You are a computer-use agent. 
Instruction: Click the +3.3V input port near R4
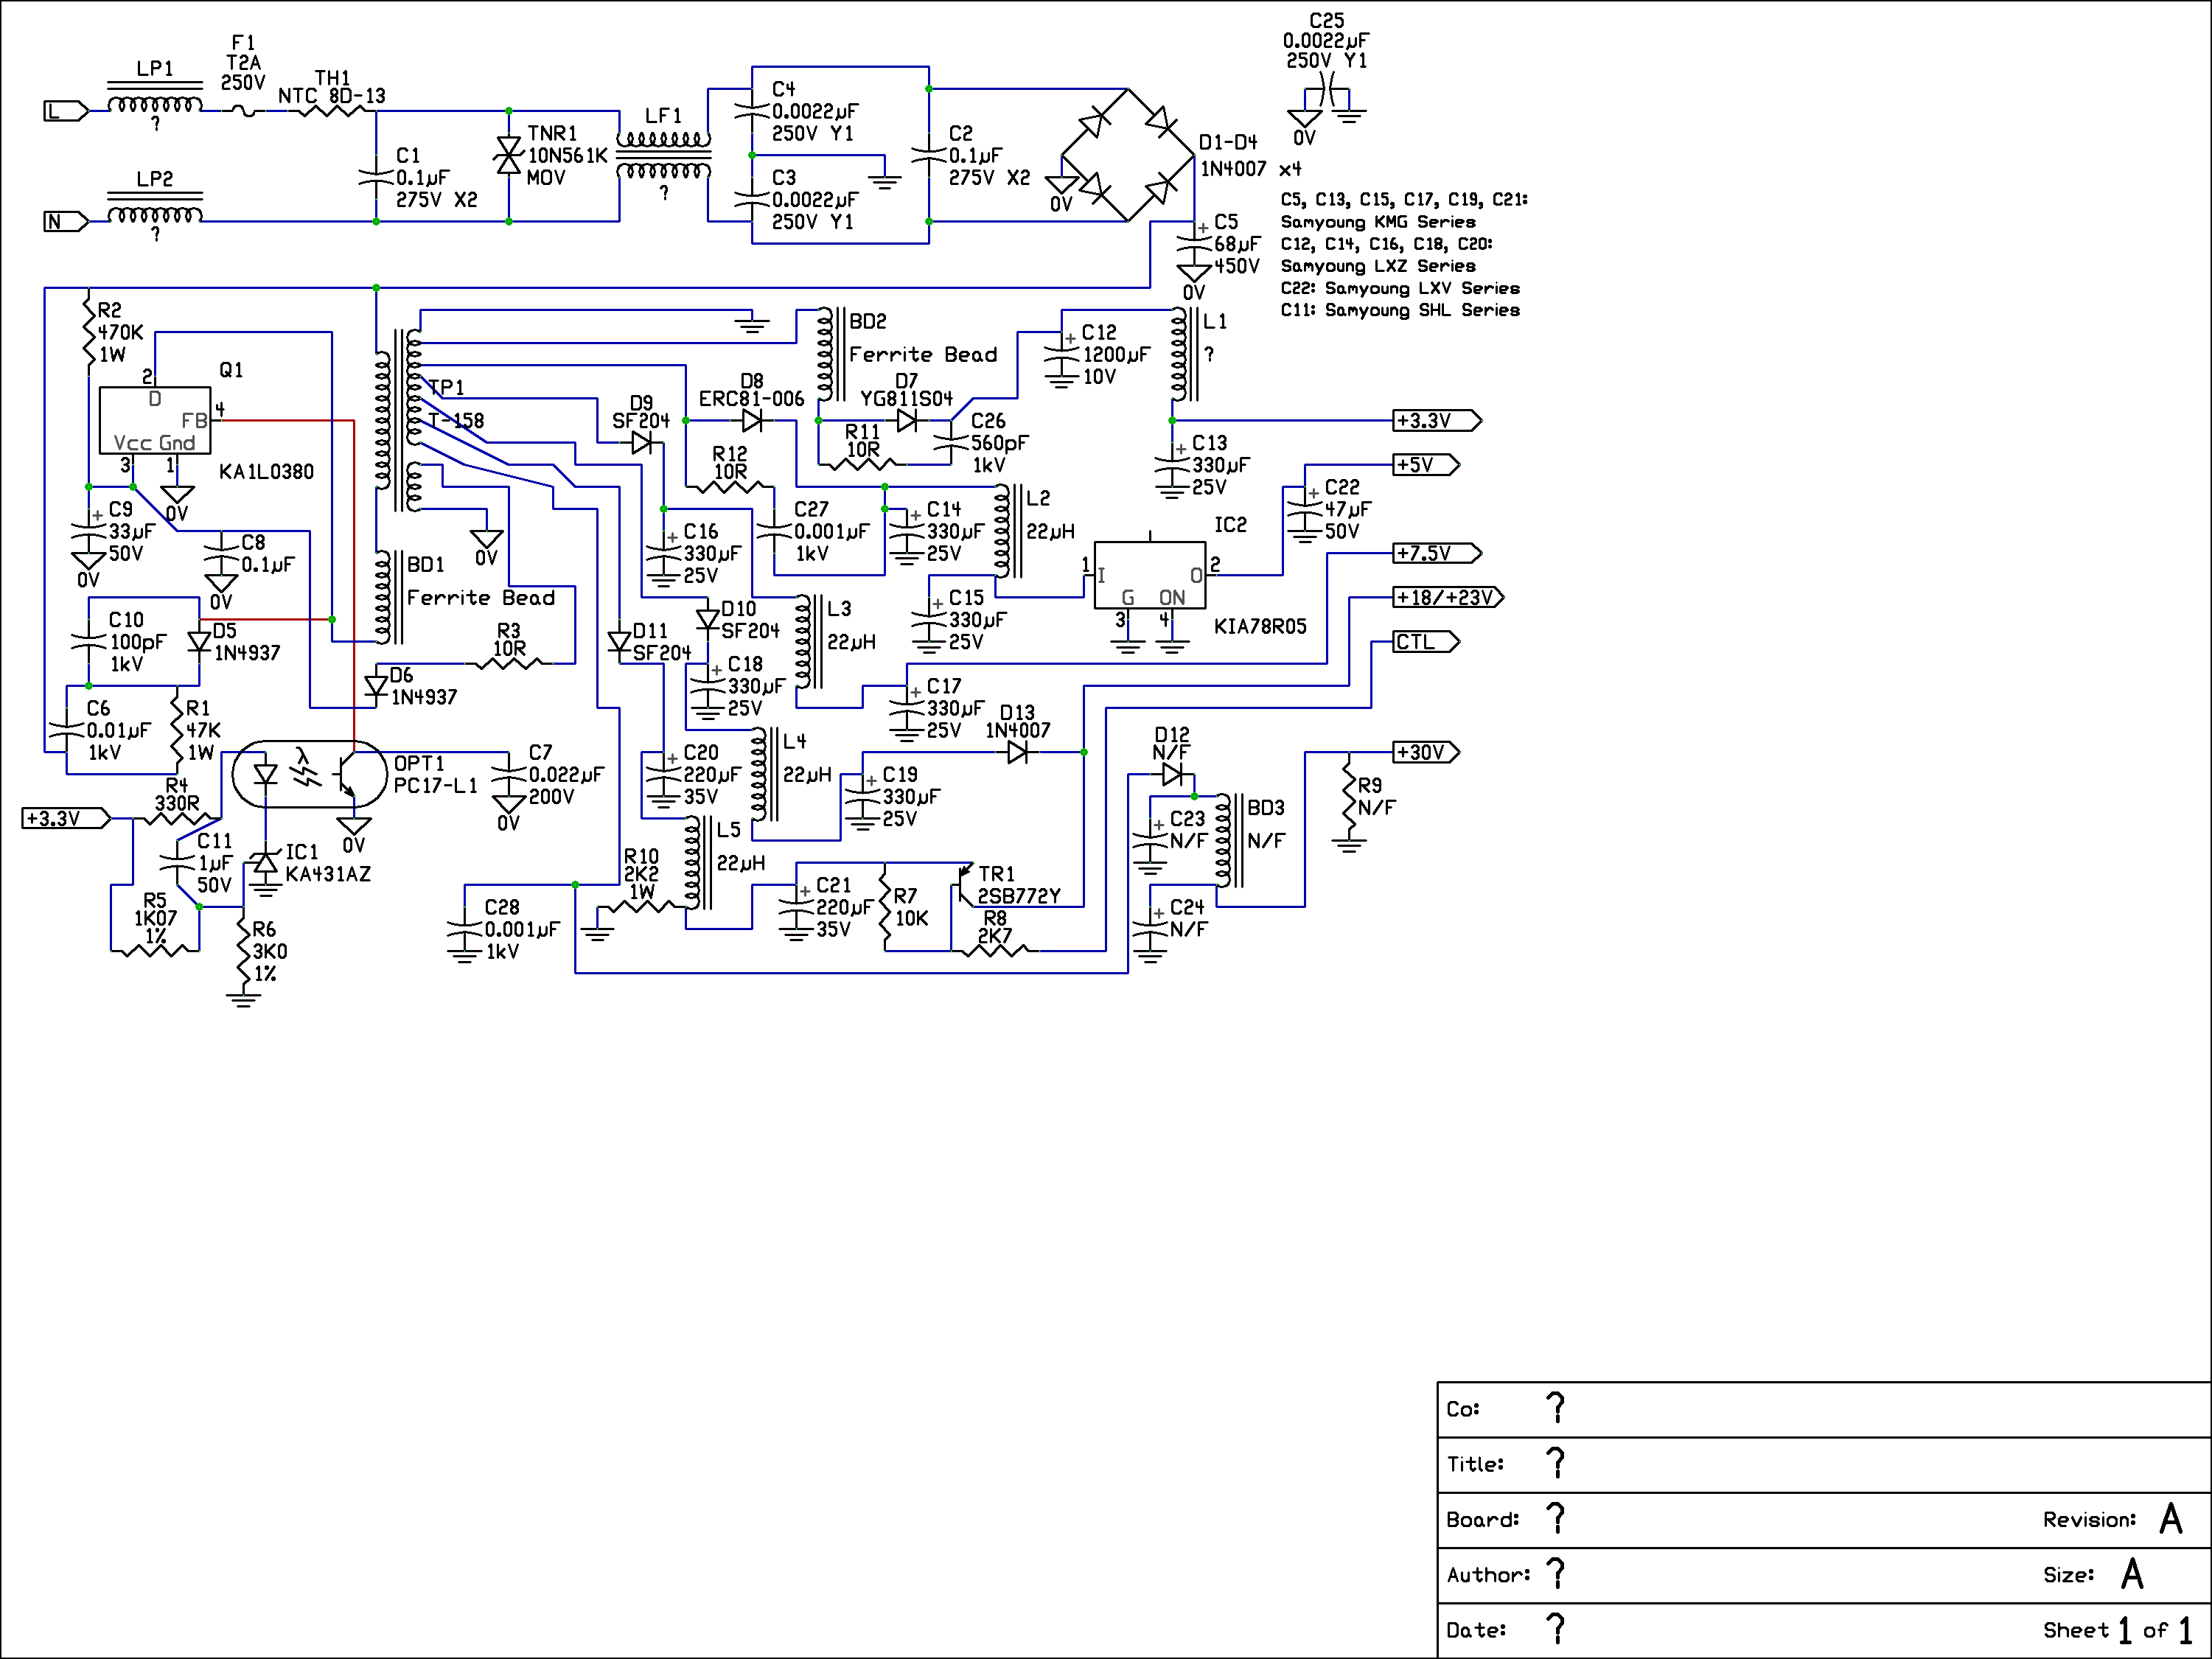[66, 819]
